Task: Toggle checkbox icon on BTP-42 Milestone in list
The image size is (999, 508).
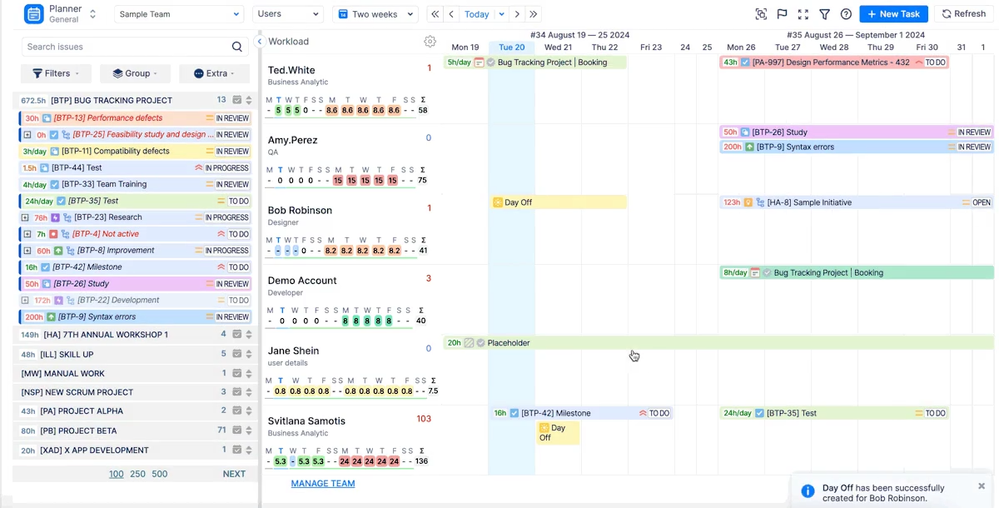Action: 45,267
